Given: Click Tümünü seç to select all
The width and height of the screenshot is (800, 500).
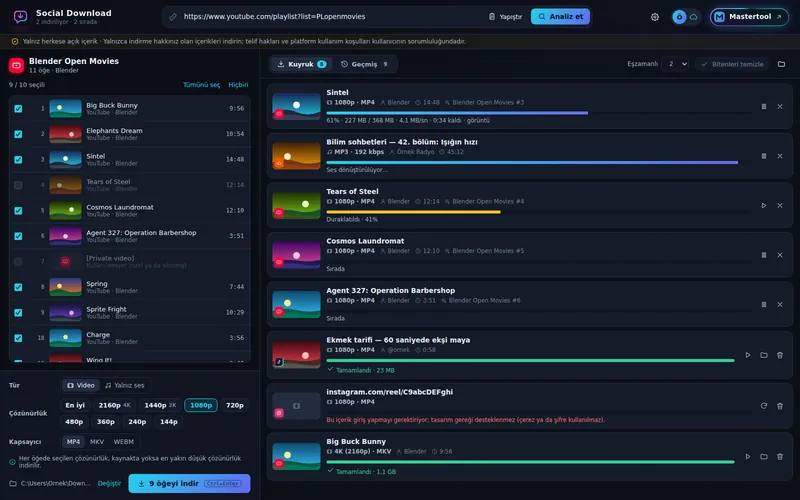Looking at the screenshot, I should pyautogui.click(x=202, y=85).
